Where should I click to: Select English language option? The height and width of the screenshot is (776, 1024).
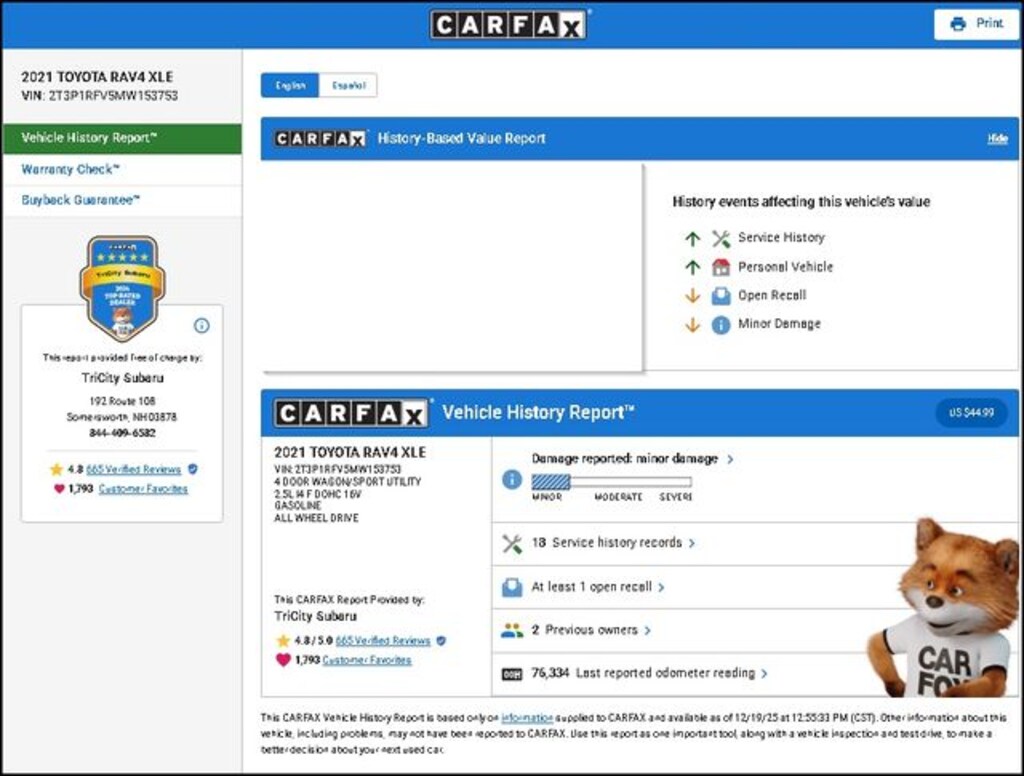click(290, 86)
